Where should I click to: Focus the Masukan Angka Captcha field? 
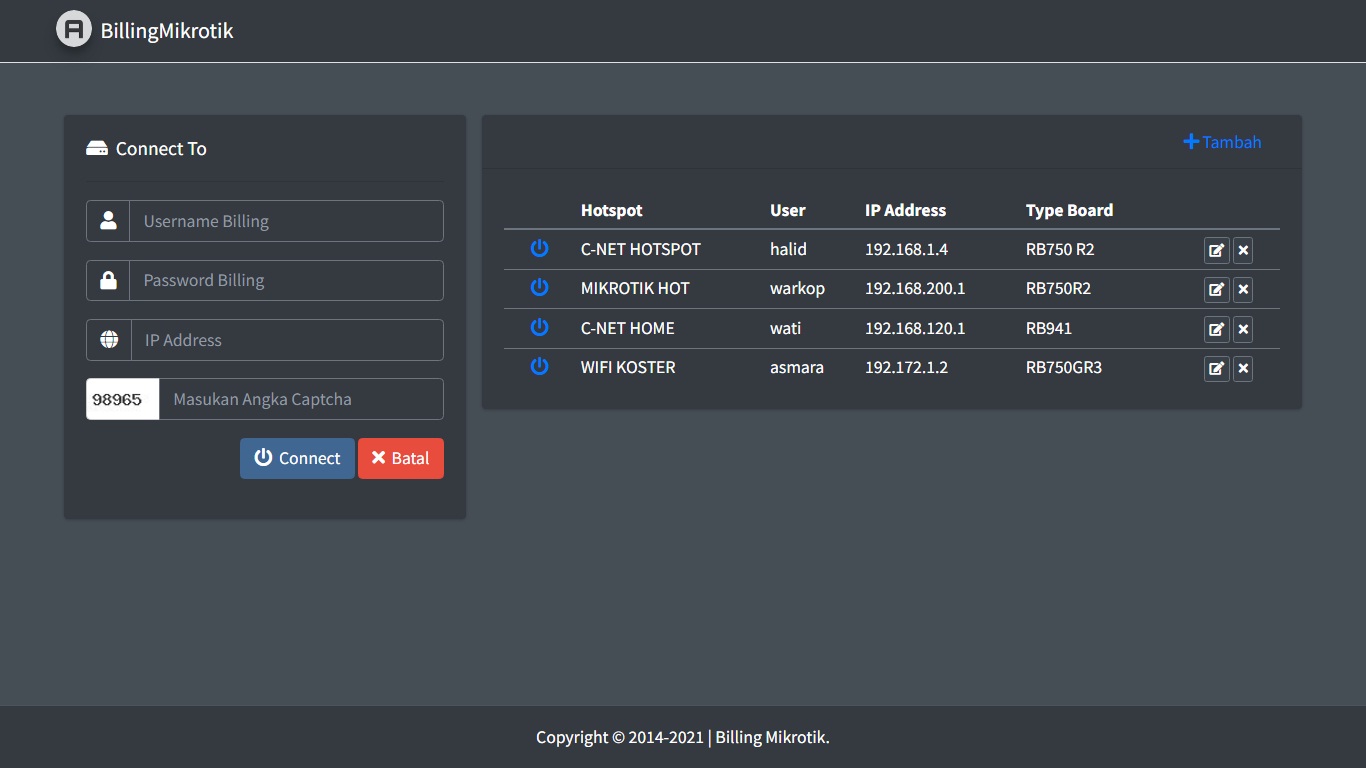tap(300, 399)
